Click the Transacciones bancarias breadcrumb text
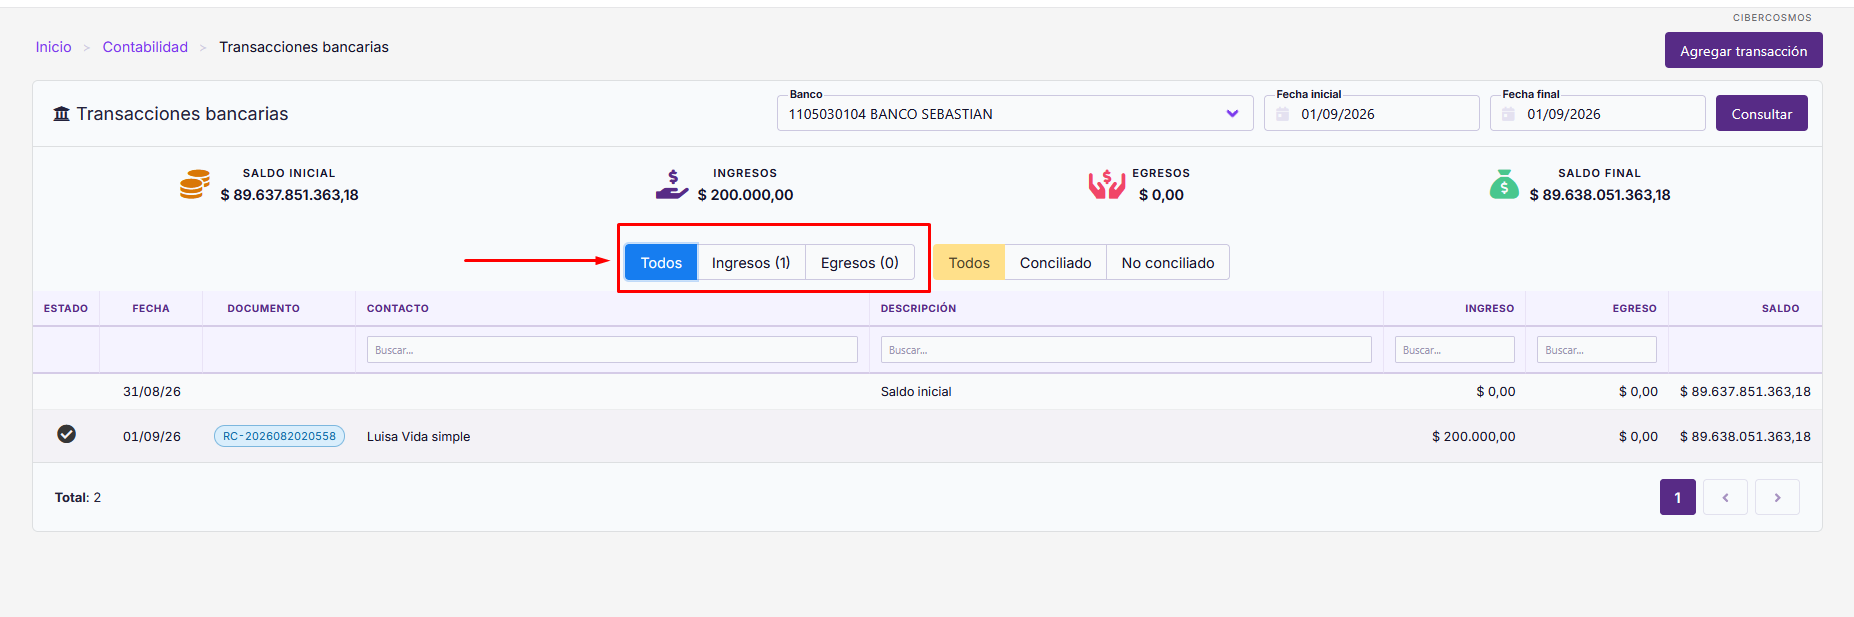 [304, 47]
